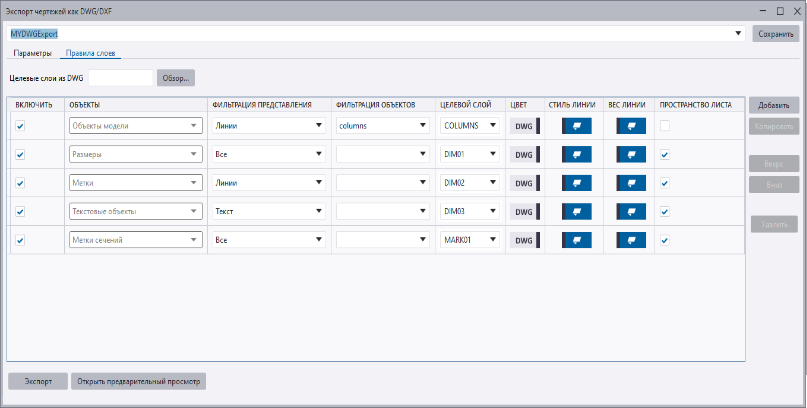Click line weight icon in Метки row

click(630, 184)
